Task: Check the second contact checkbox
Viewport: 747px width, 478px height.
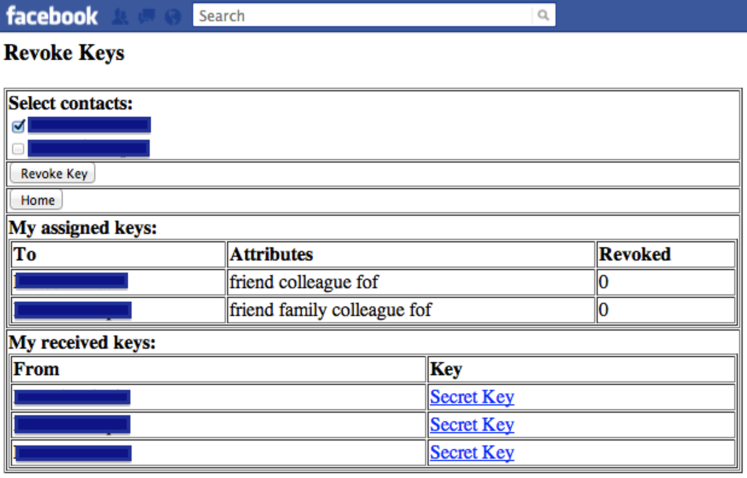Action: (x=18, y=149)
